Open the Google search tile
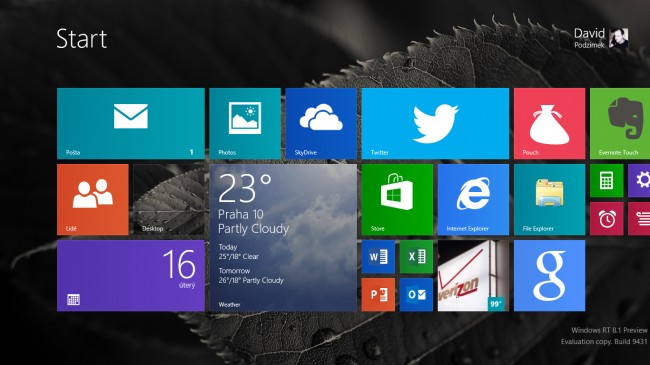 549,275
